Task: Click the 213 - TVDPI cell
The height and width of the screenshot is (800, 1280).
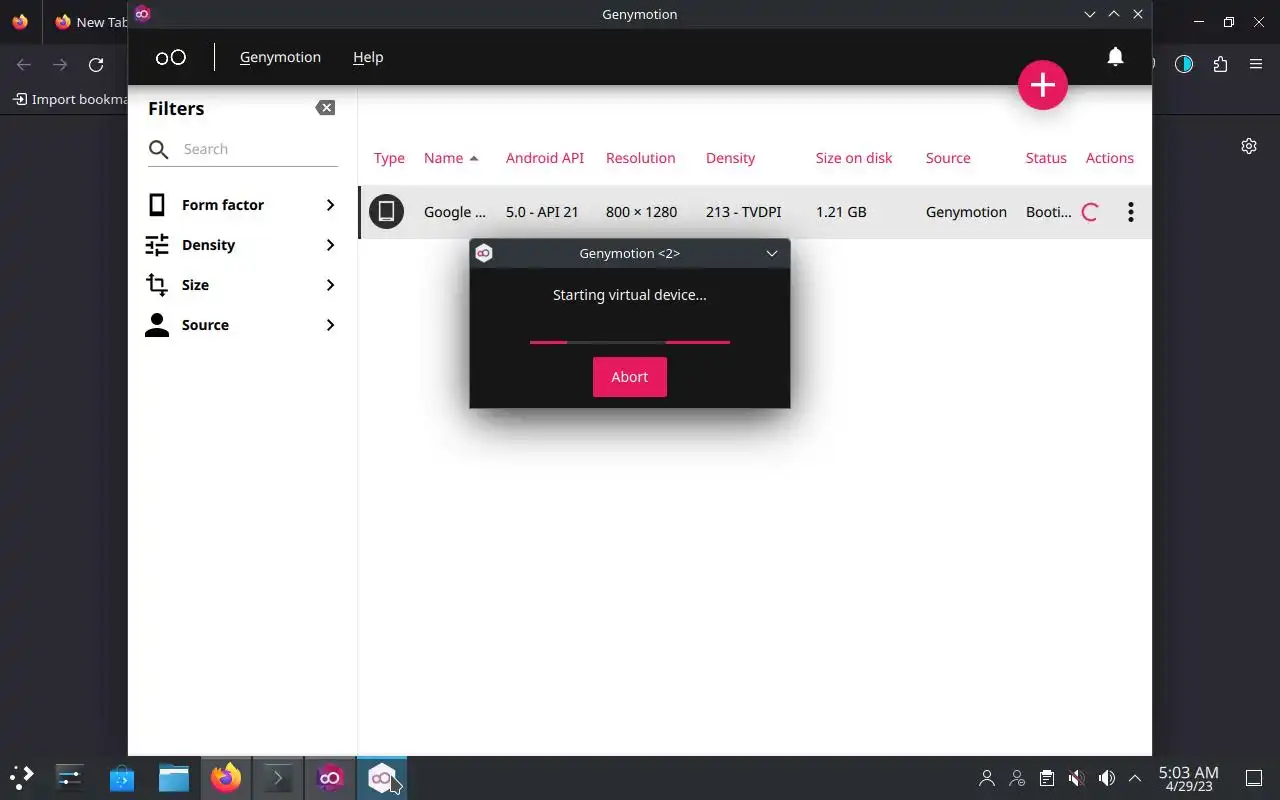Action: (x=744, y=212)
